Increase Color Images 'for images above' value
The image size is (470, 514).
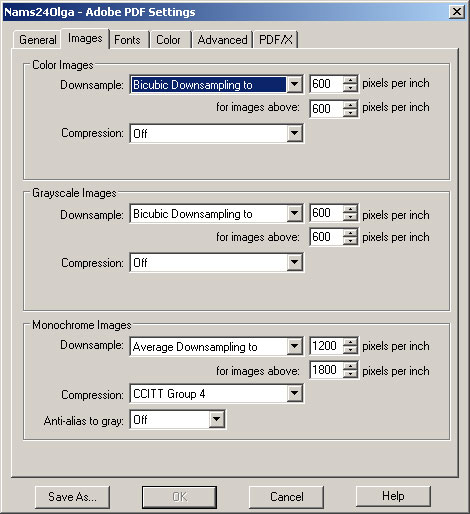(x=350, y=105)
